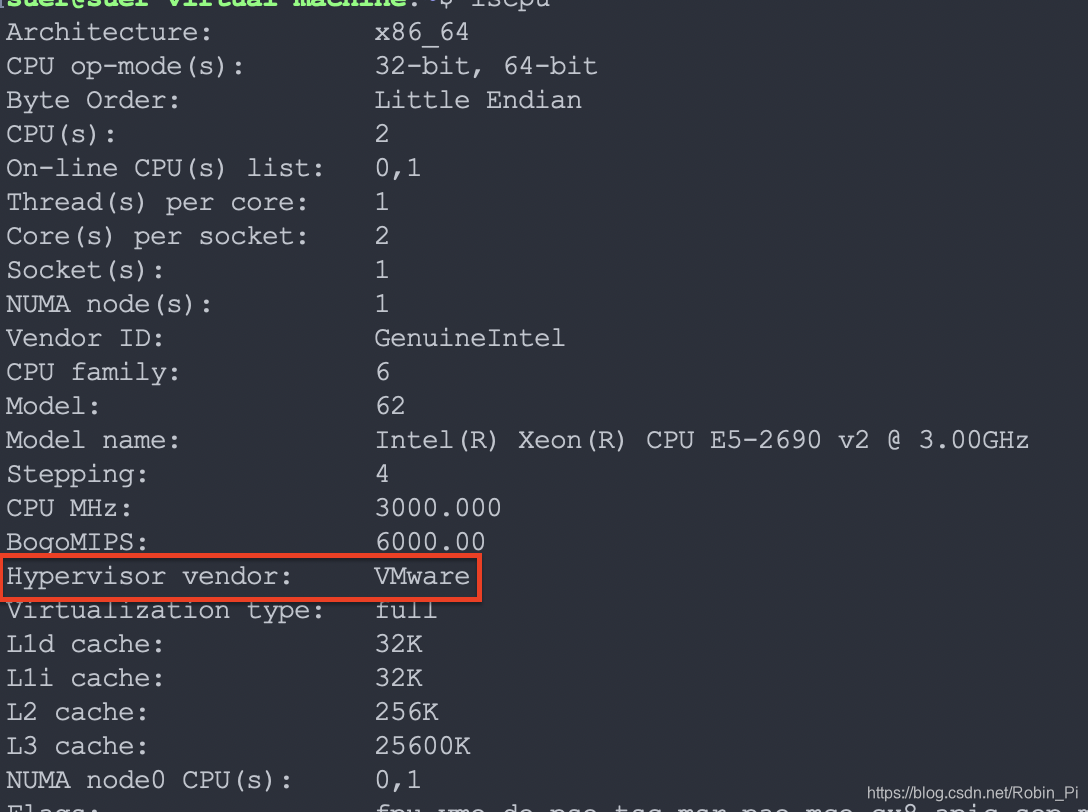Click the L2 cache 256K value
This screenshot has height=812, width=1088.
(407, 712)
